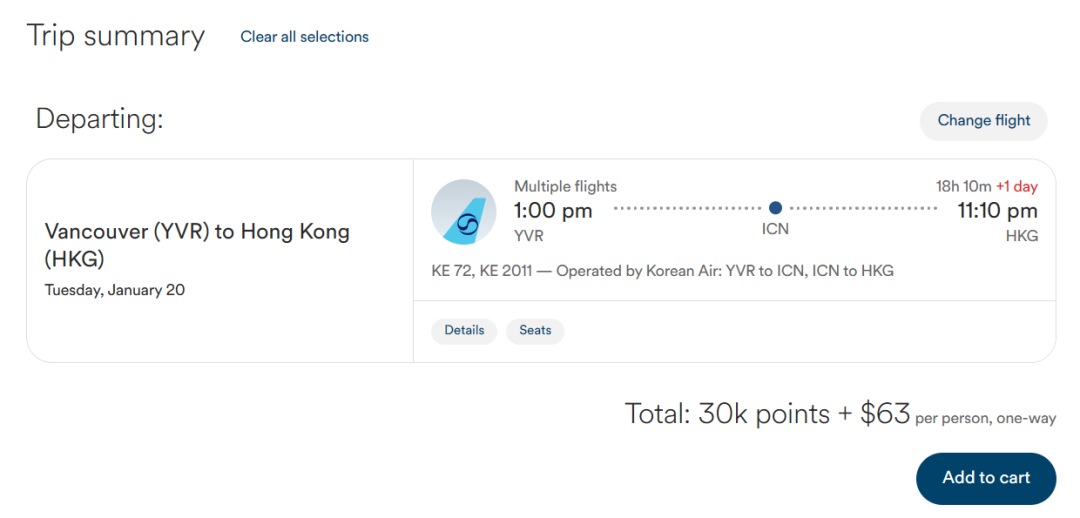Click the Korean Air airline logo
This screenshot has width=1080, height=518.
[x=464, y=212]
